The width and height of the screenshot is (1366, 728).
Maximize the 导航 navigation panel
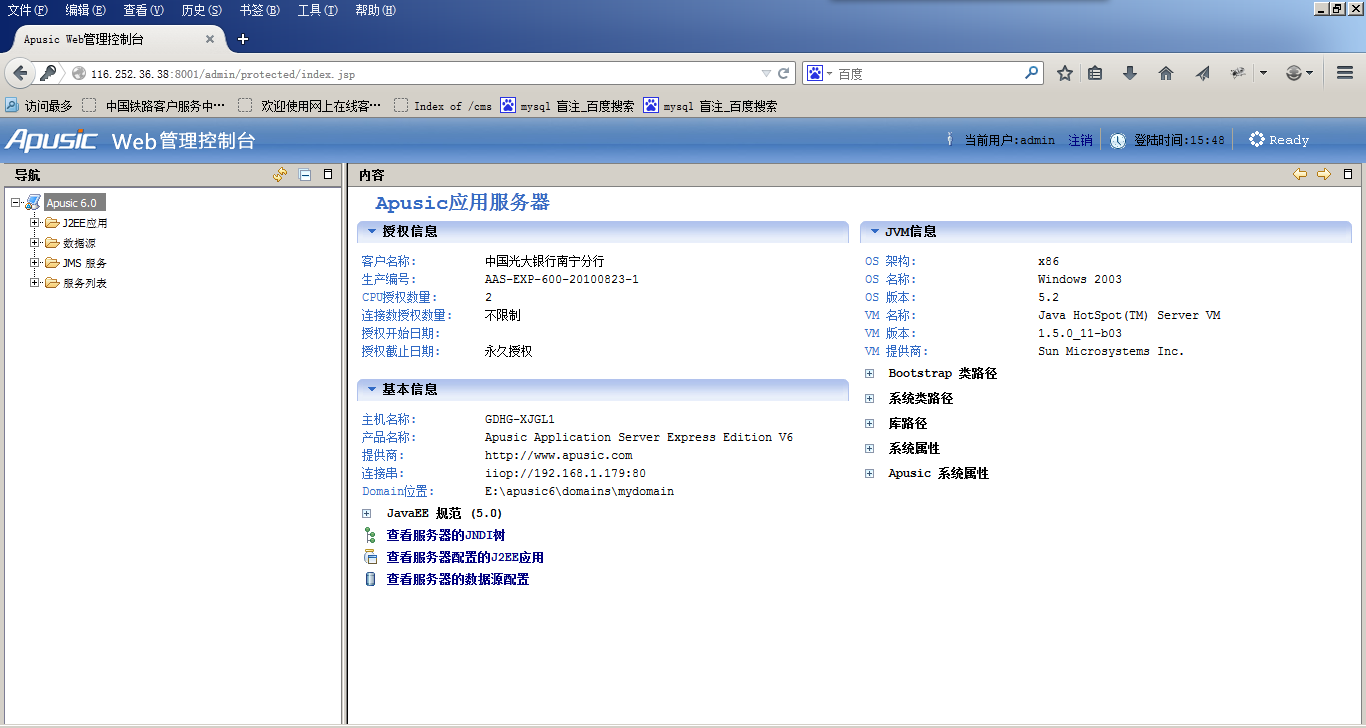[328, 174]
